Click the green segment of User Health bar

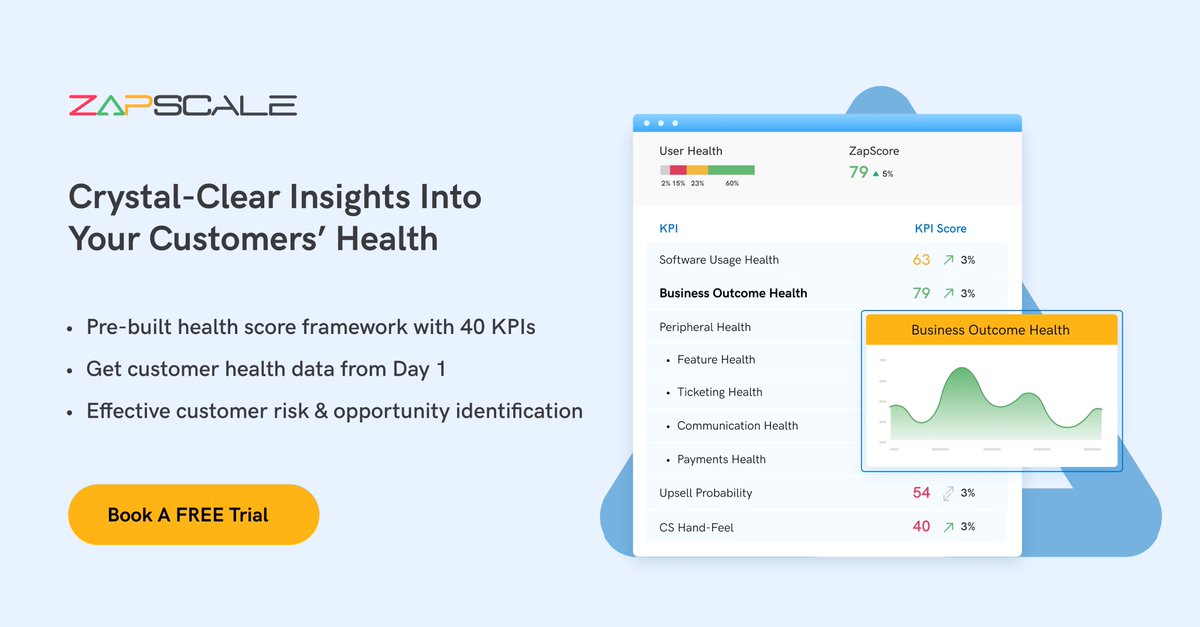(731, 170)
